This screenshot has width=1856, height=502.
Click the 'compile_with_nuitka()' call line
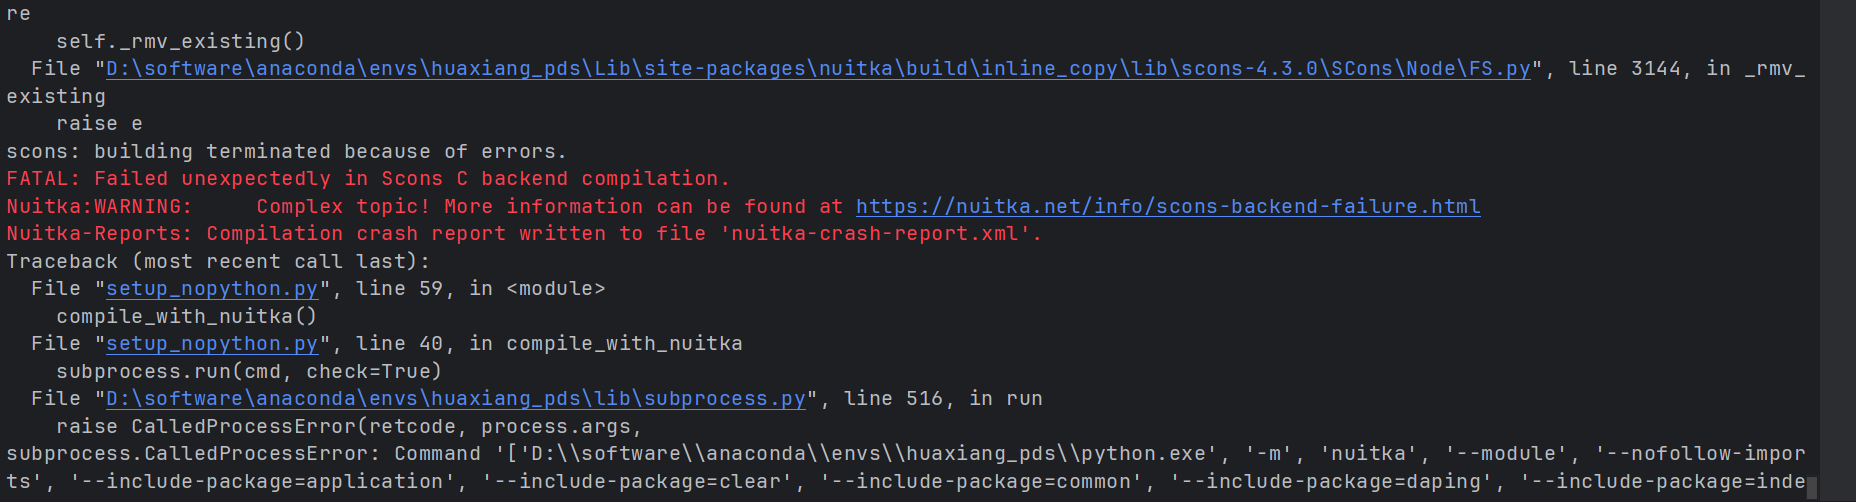(187, 316)
